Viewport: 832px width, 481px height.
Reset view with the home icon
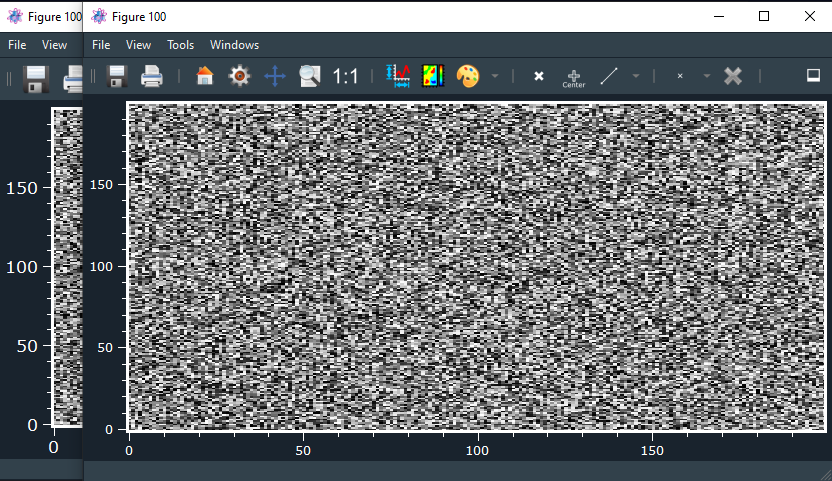click(x=205, y=76)
